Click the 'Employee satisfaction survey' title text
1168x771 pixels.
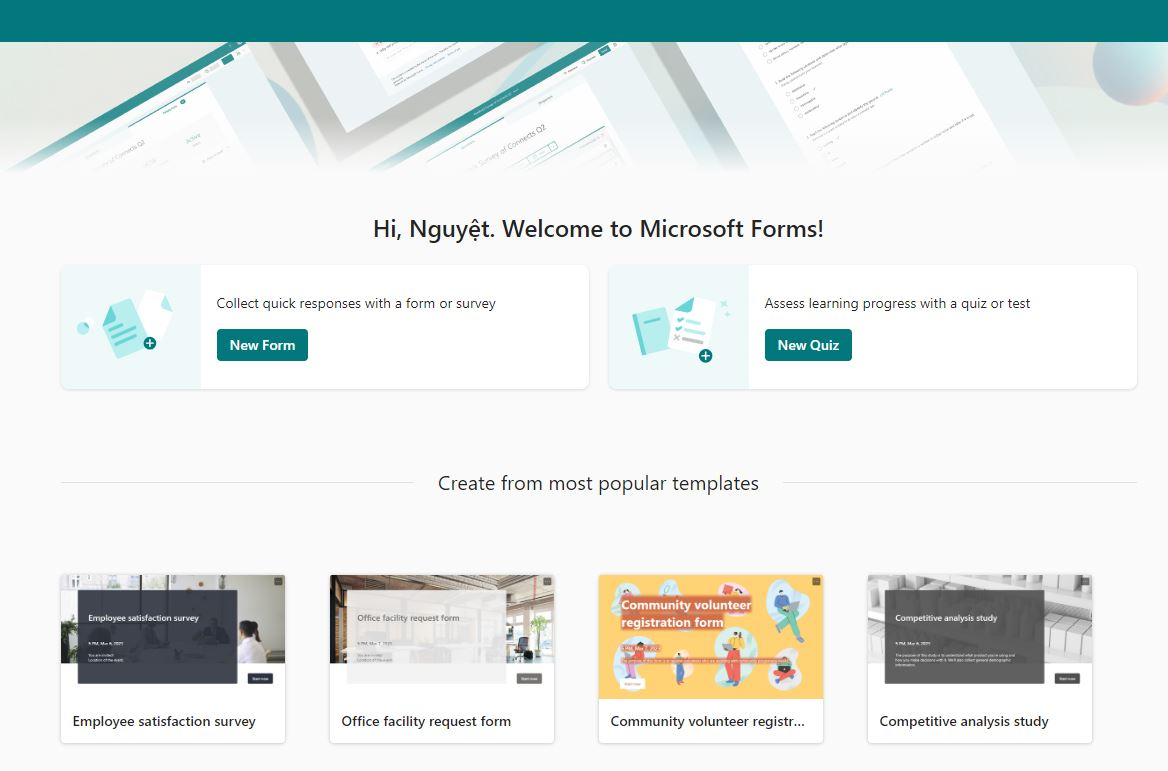click(164, 721)
